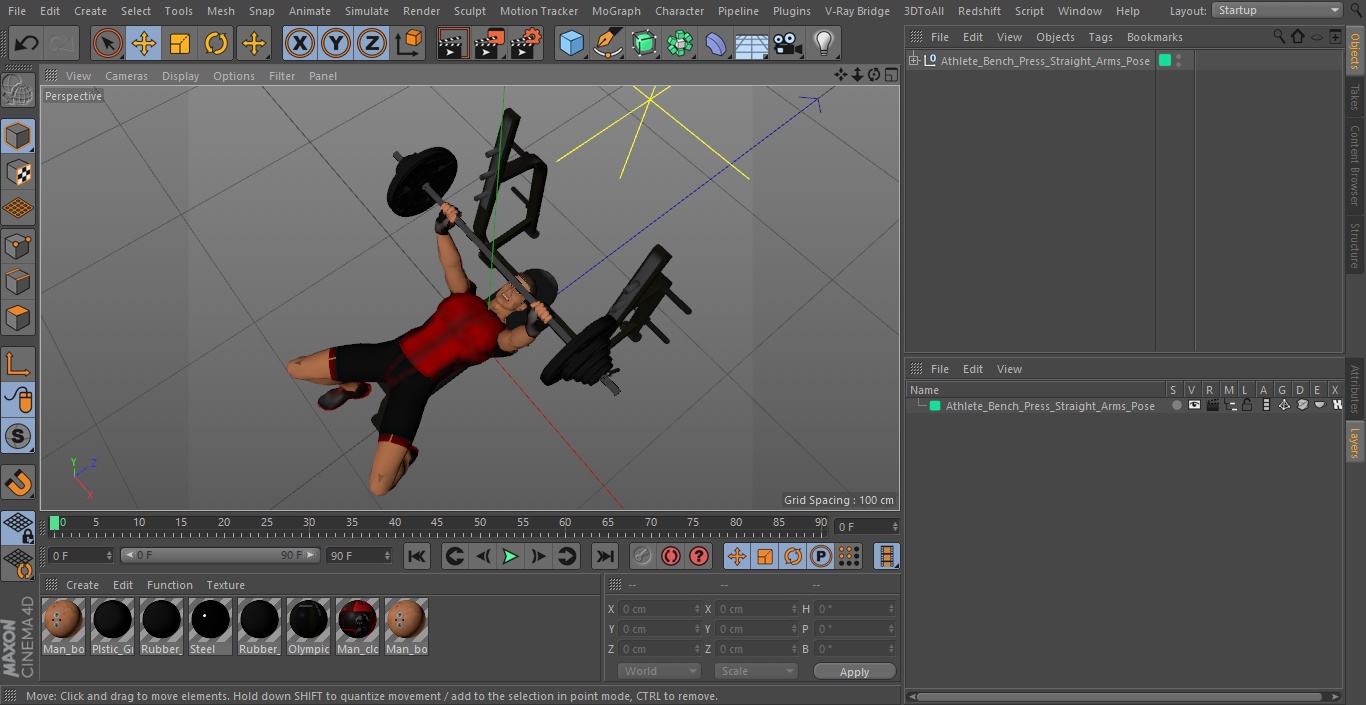Activate the Move tool in top toolbar

(x=144, y=44)
